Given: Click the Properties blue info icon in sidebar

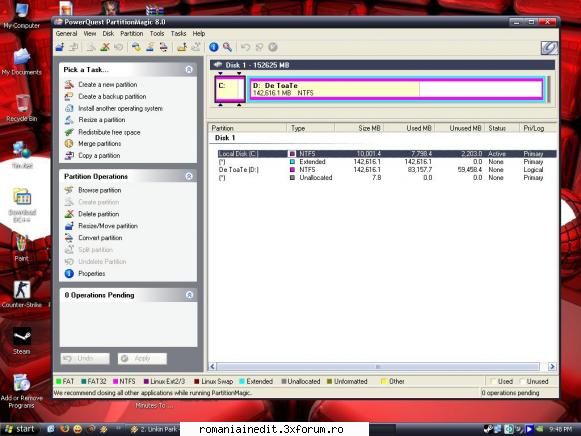Looking at the screenshot, I should (69, 273).
